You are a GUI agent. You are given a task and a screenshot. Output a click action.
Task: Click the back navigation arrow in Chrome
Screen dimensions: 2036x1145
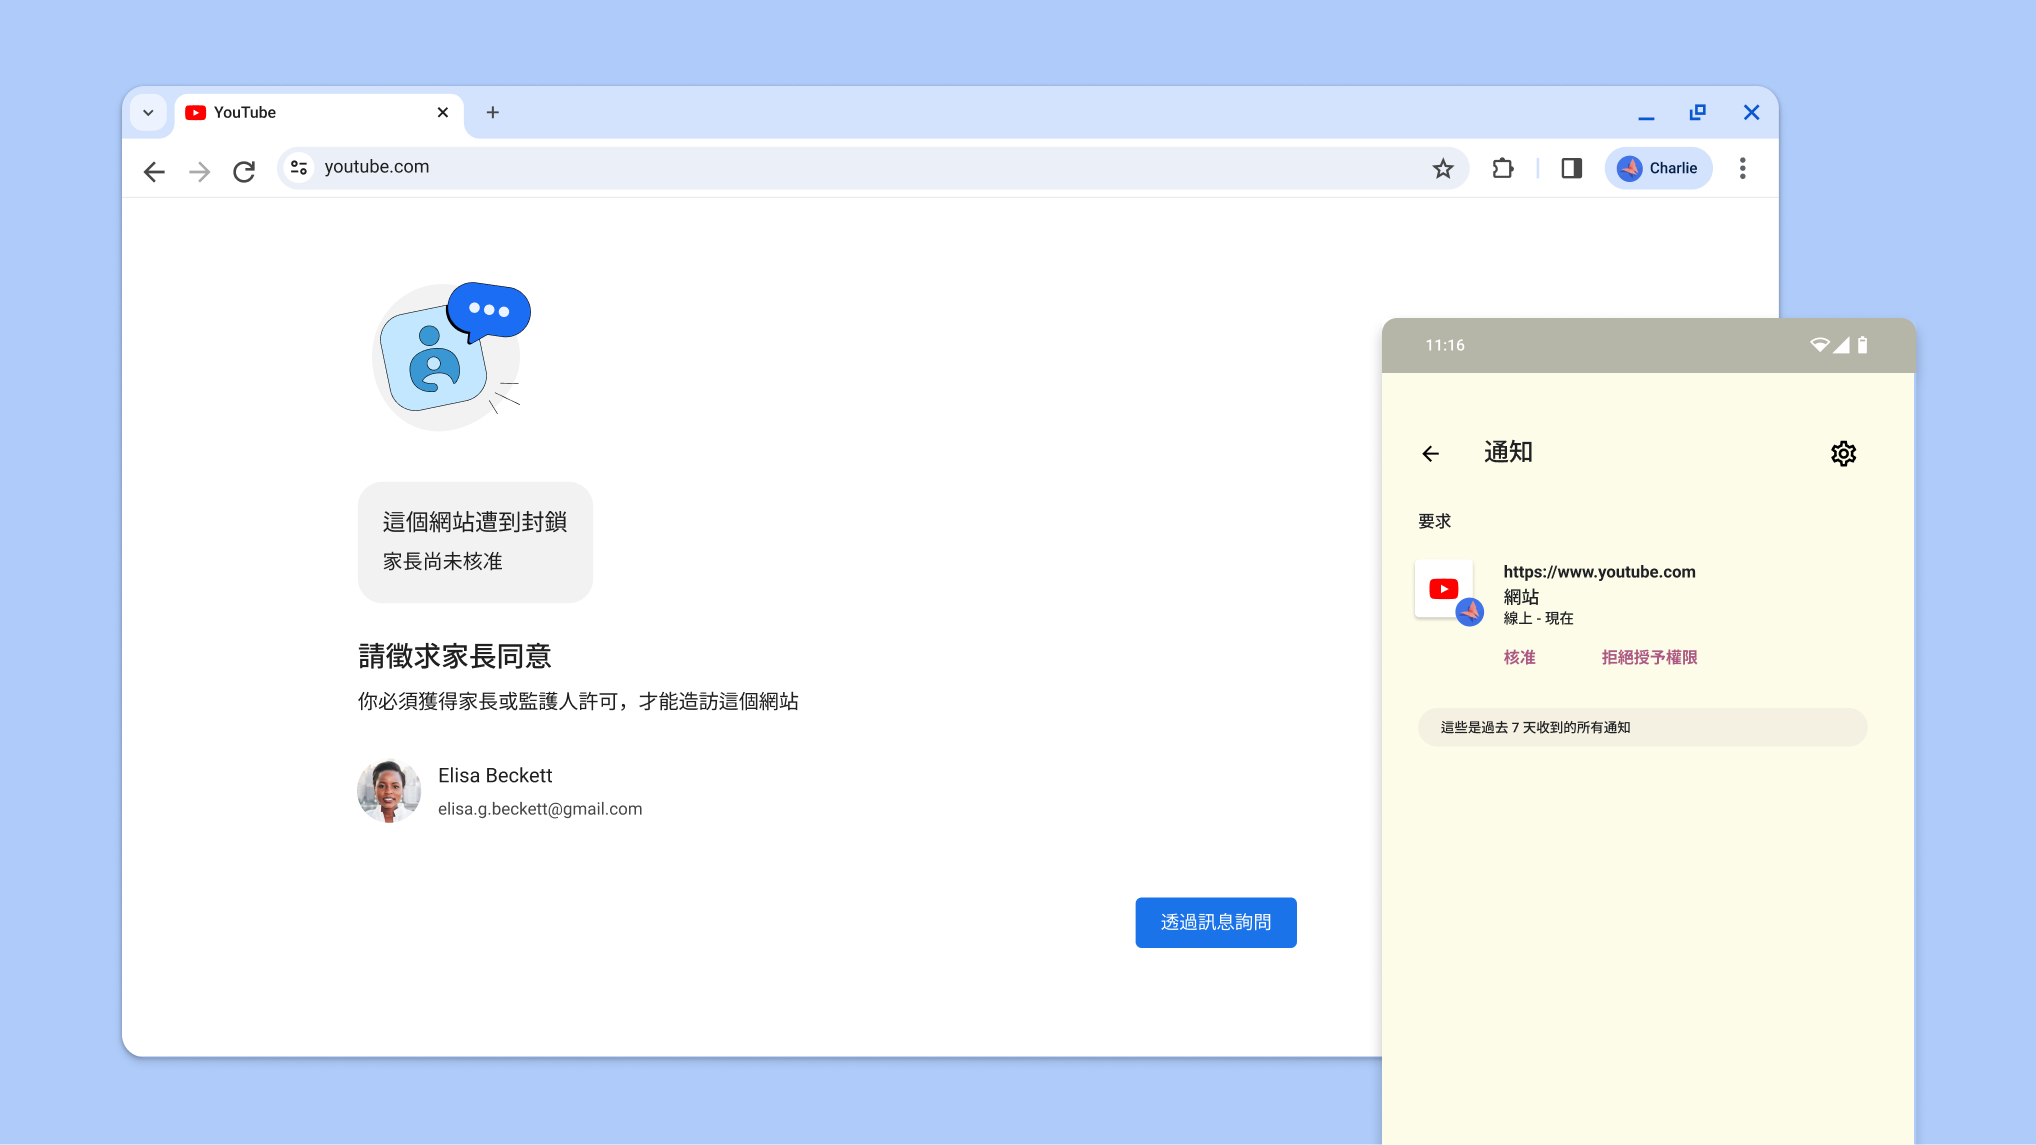click(154, 171)
